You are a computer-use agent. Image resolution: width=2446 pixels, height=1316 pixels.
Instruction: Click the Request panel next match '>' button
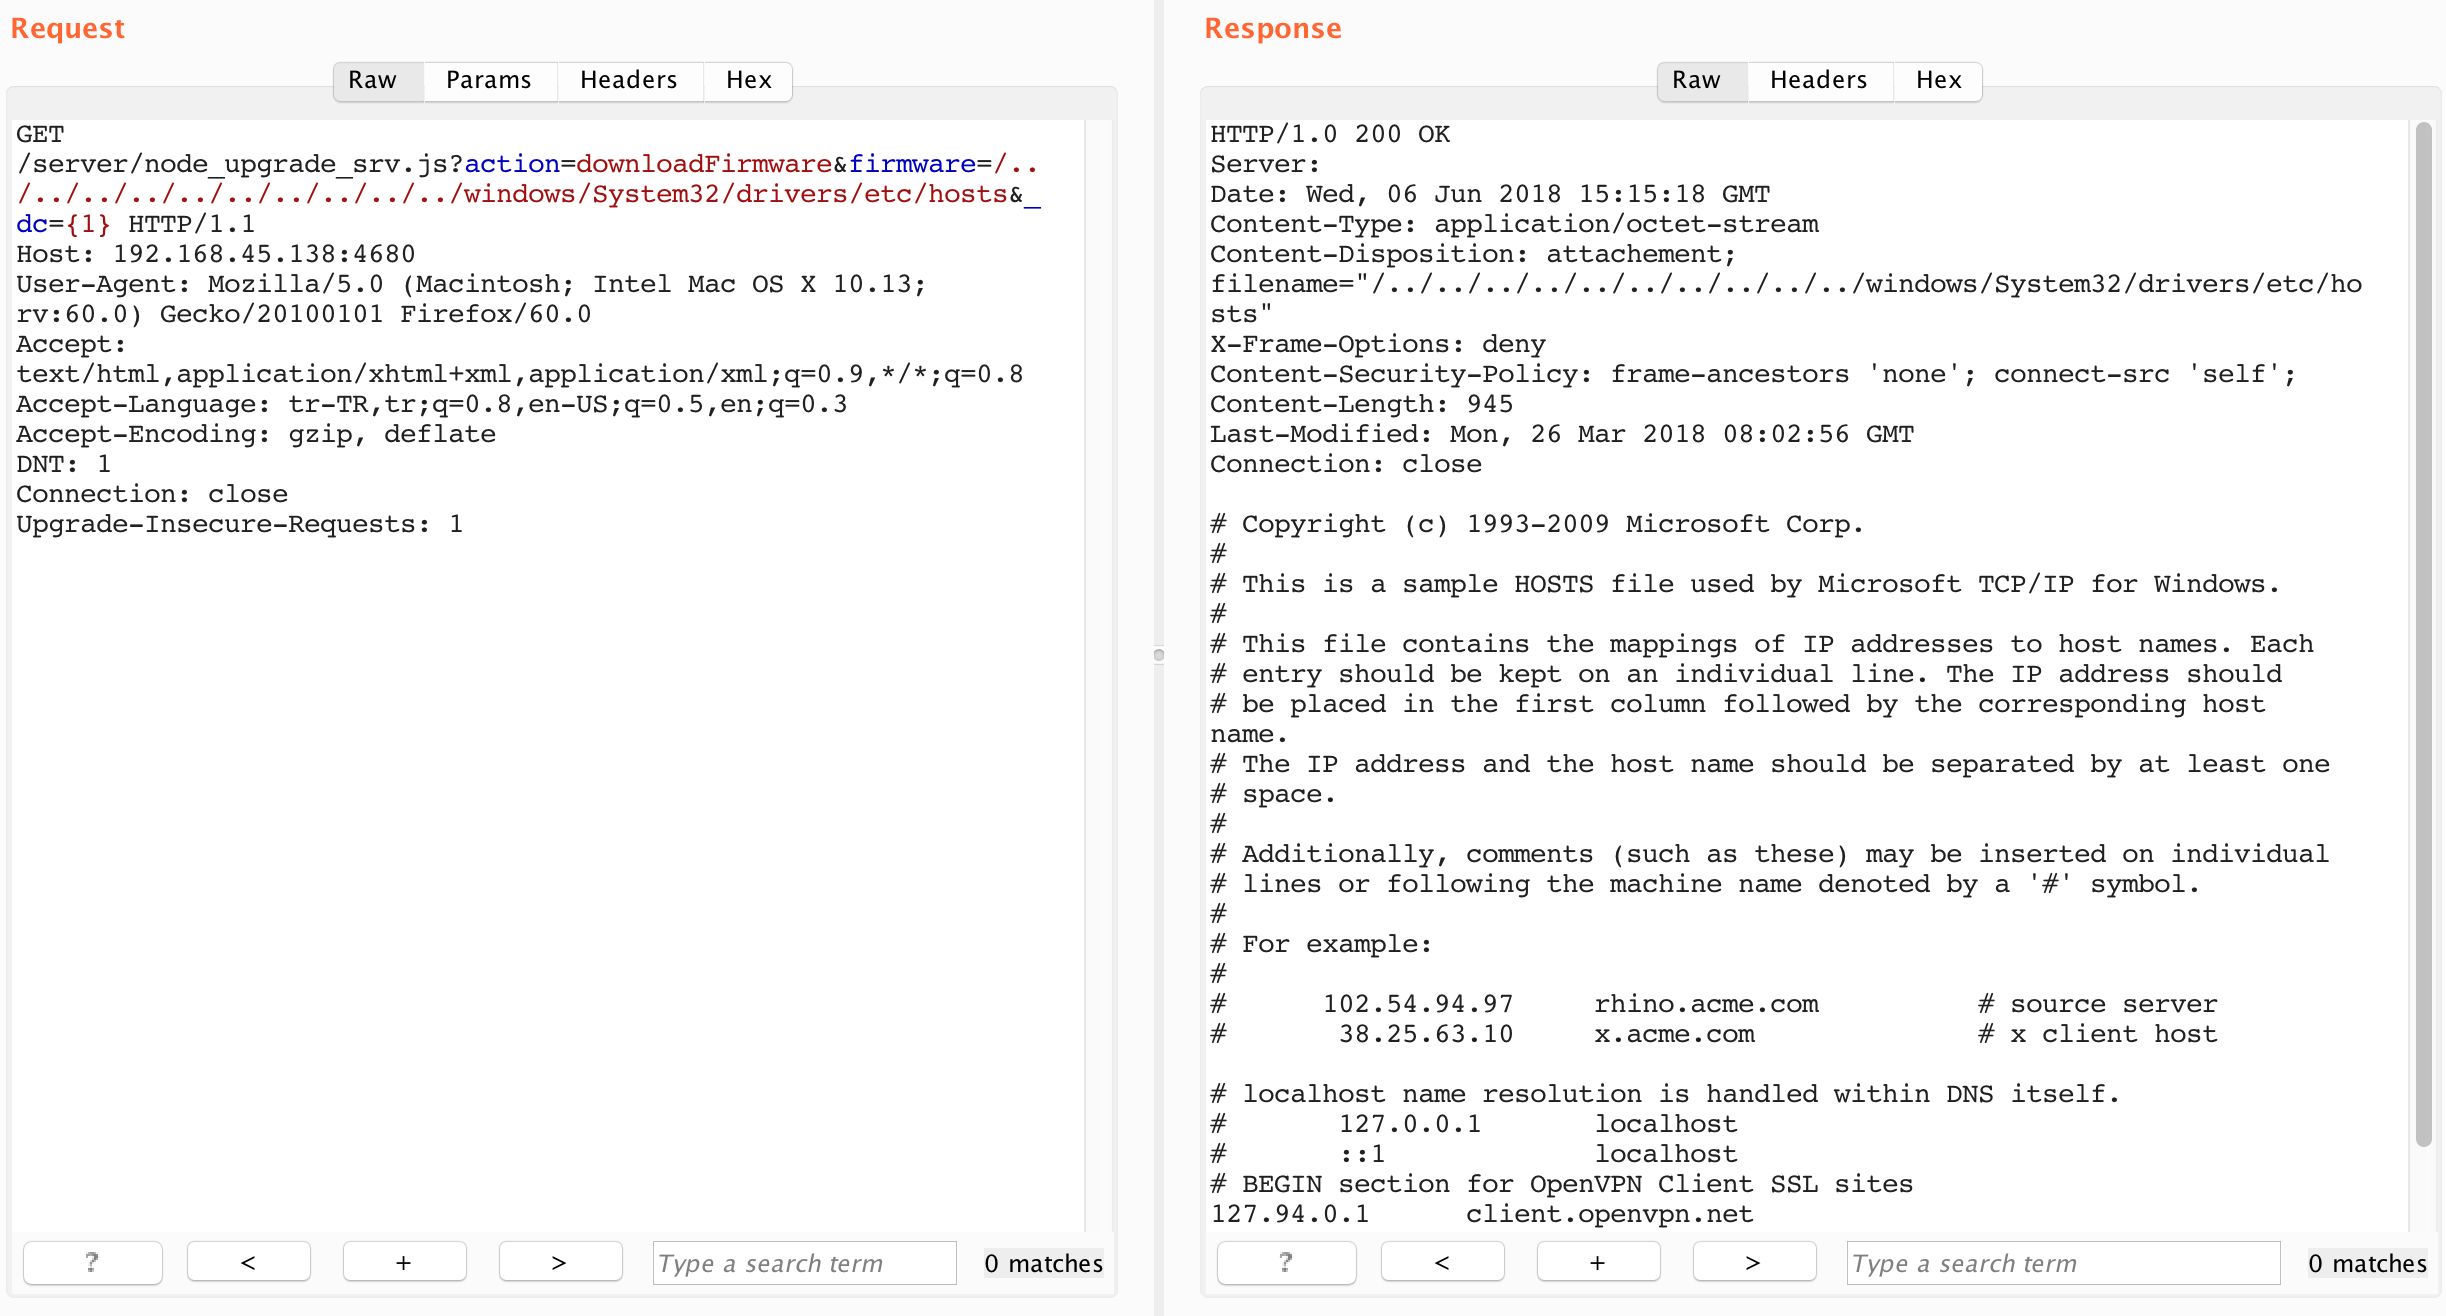[560, 1262]
